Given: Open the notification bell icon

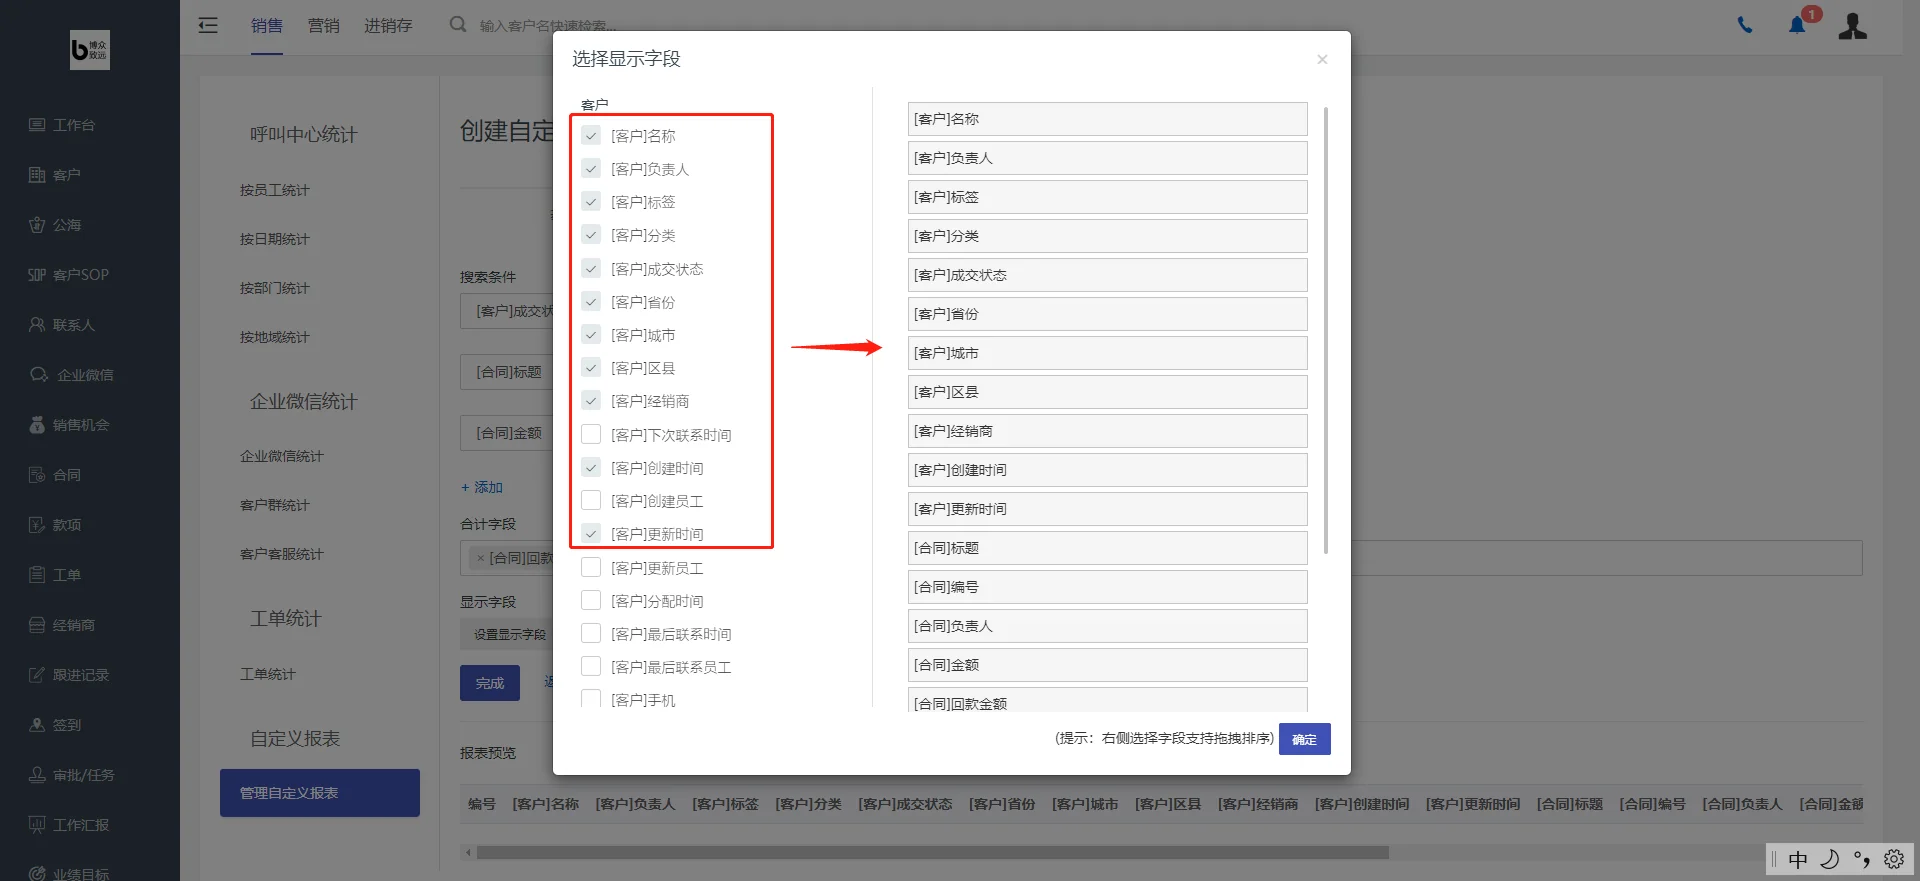Looking at the screenshot, I should [1797, 25].
